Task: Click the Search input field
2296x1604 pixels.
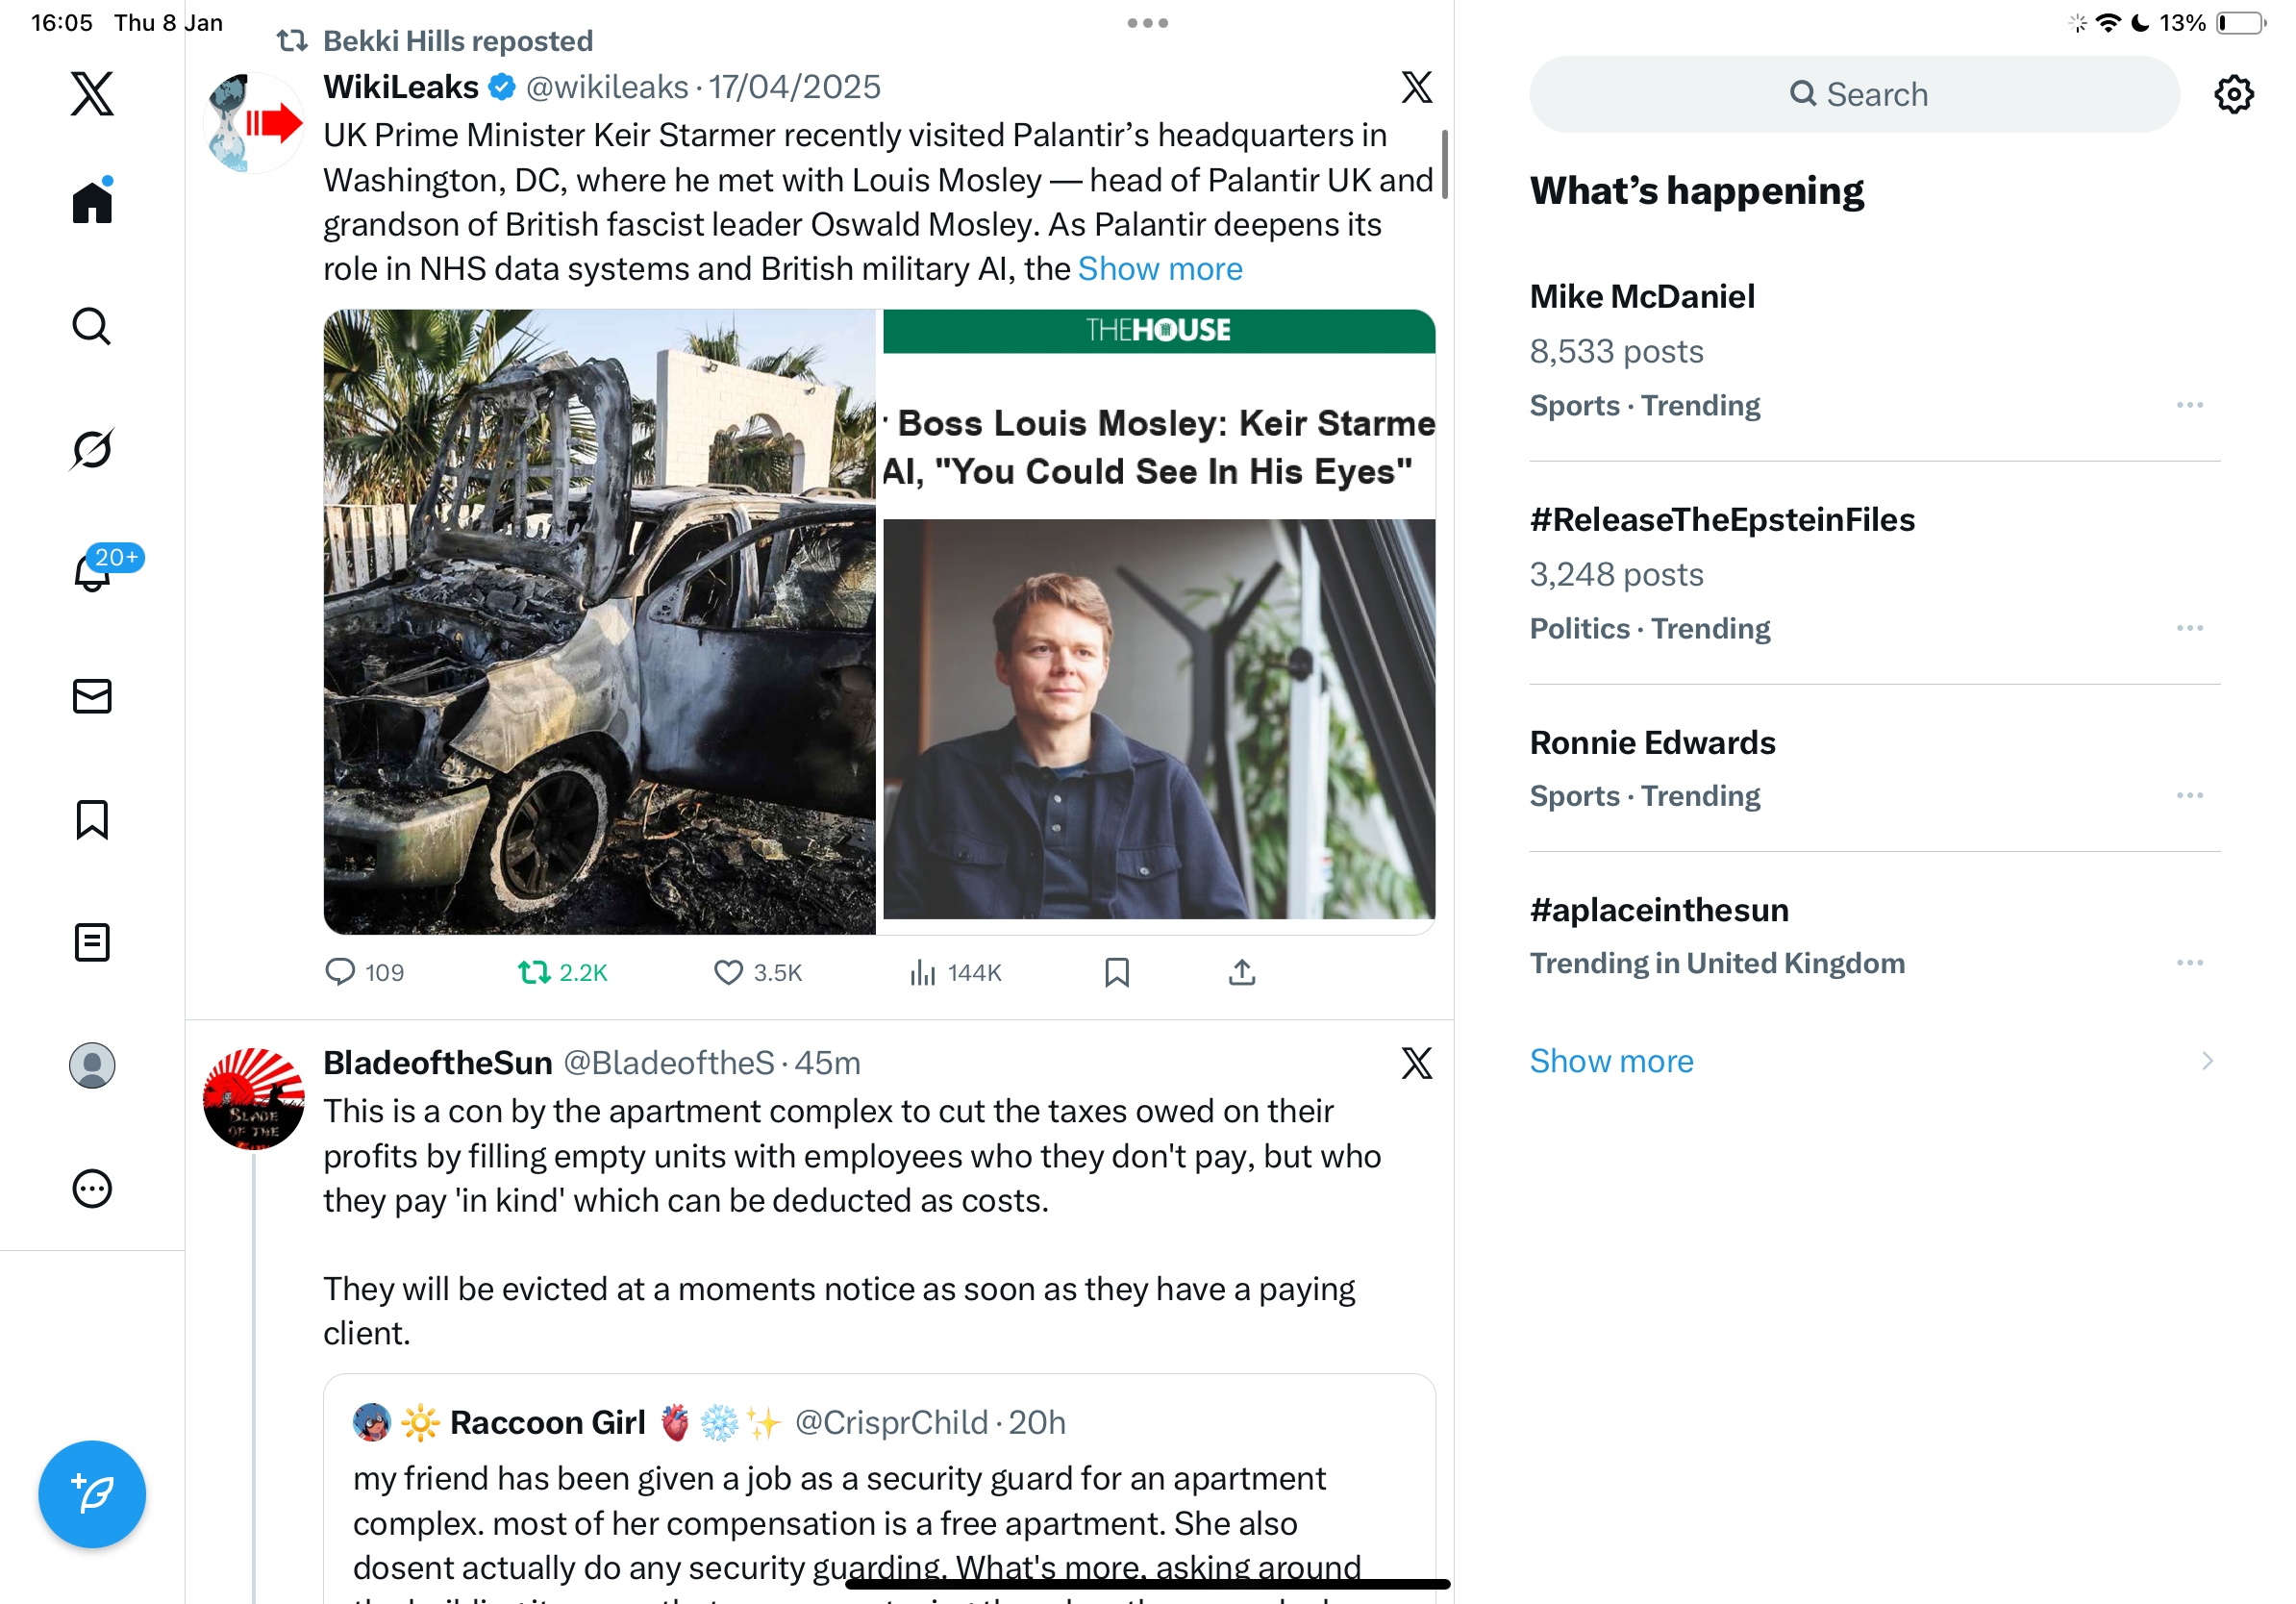Action: tap(1854, 95)
